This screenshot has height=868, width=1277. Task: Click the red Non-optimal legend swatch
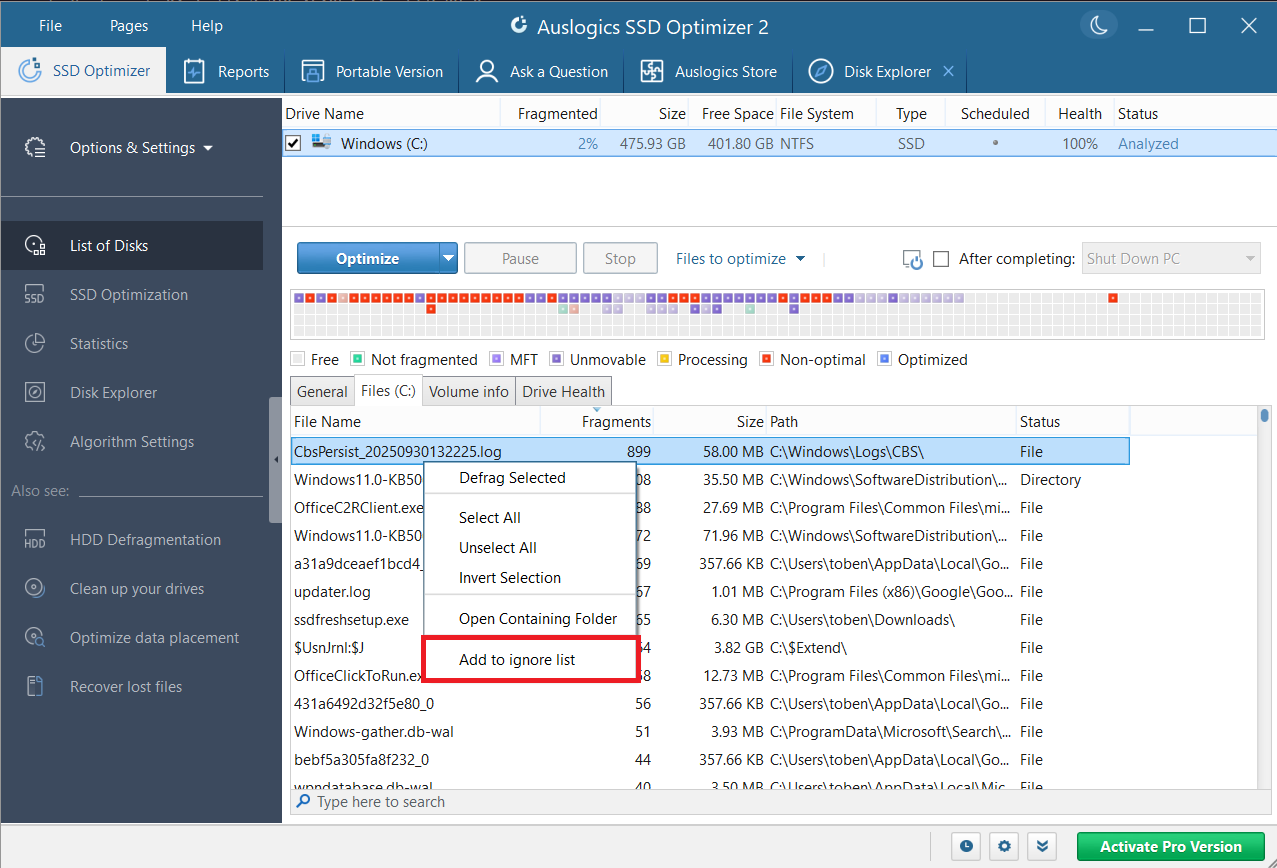766,360
